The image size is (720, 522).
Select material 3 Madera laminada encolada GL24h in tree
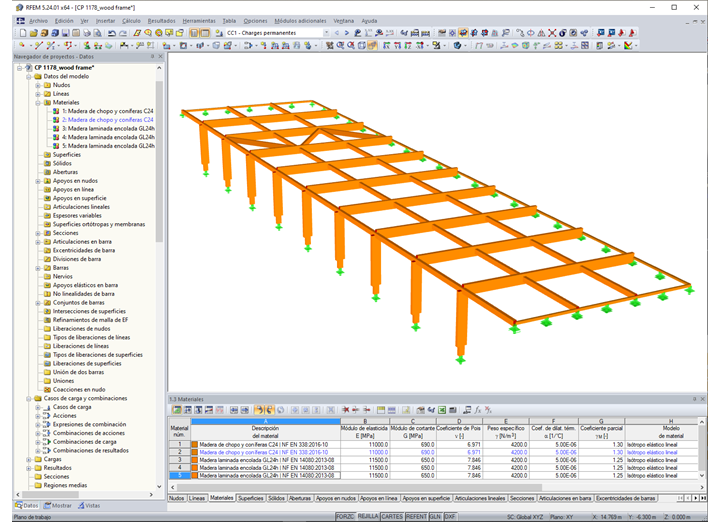[x=108, y=129]
